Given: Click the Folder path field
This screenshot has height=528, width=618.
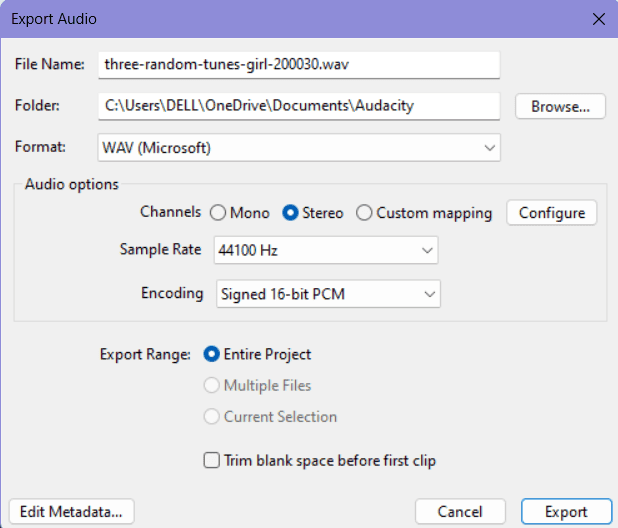Looking at the screenshot, I should (x=299, y=106).
